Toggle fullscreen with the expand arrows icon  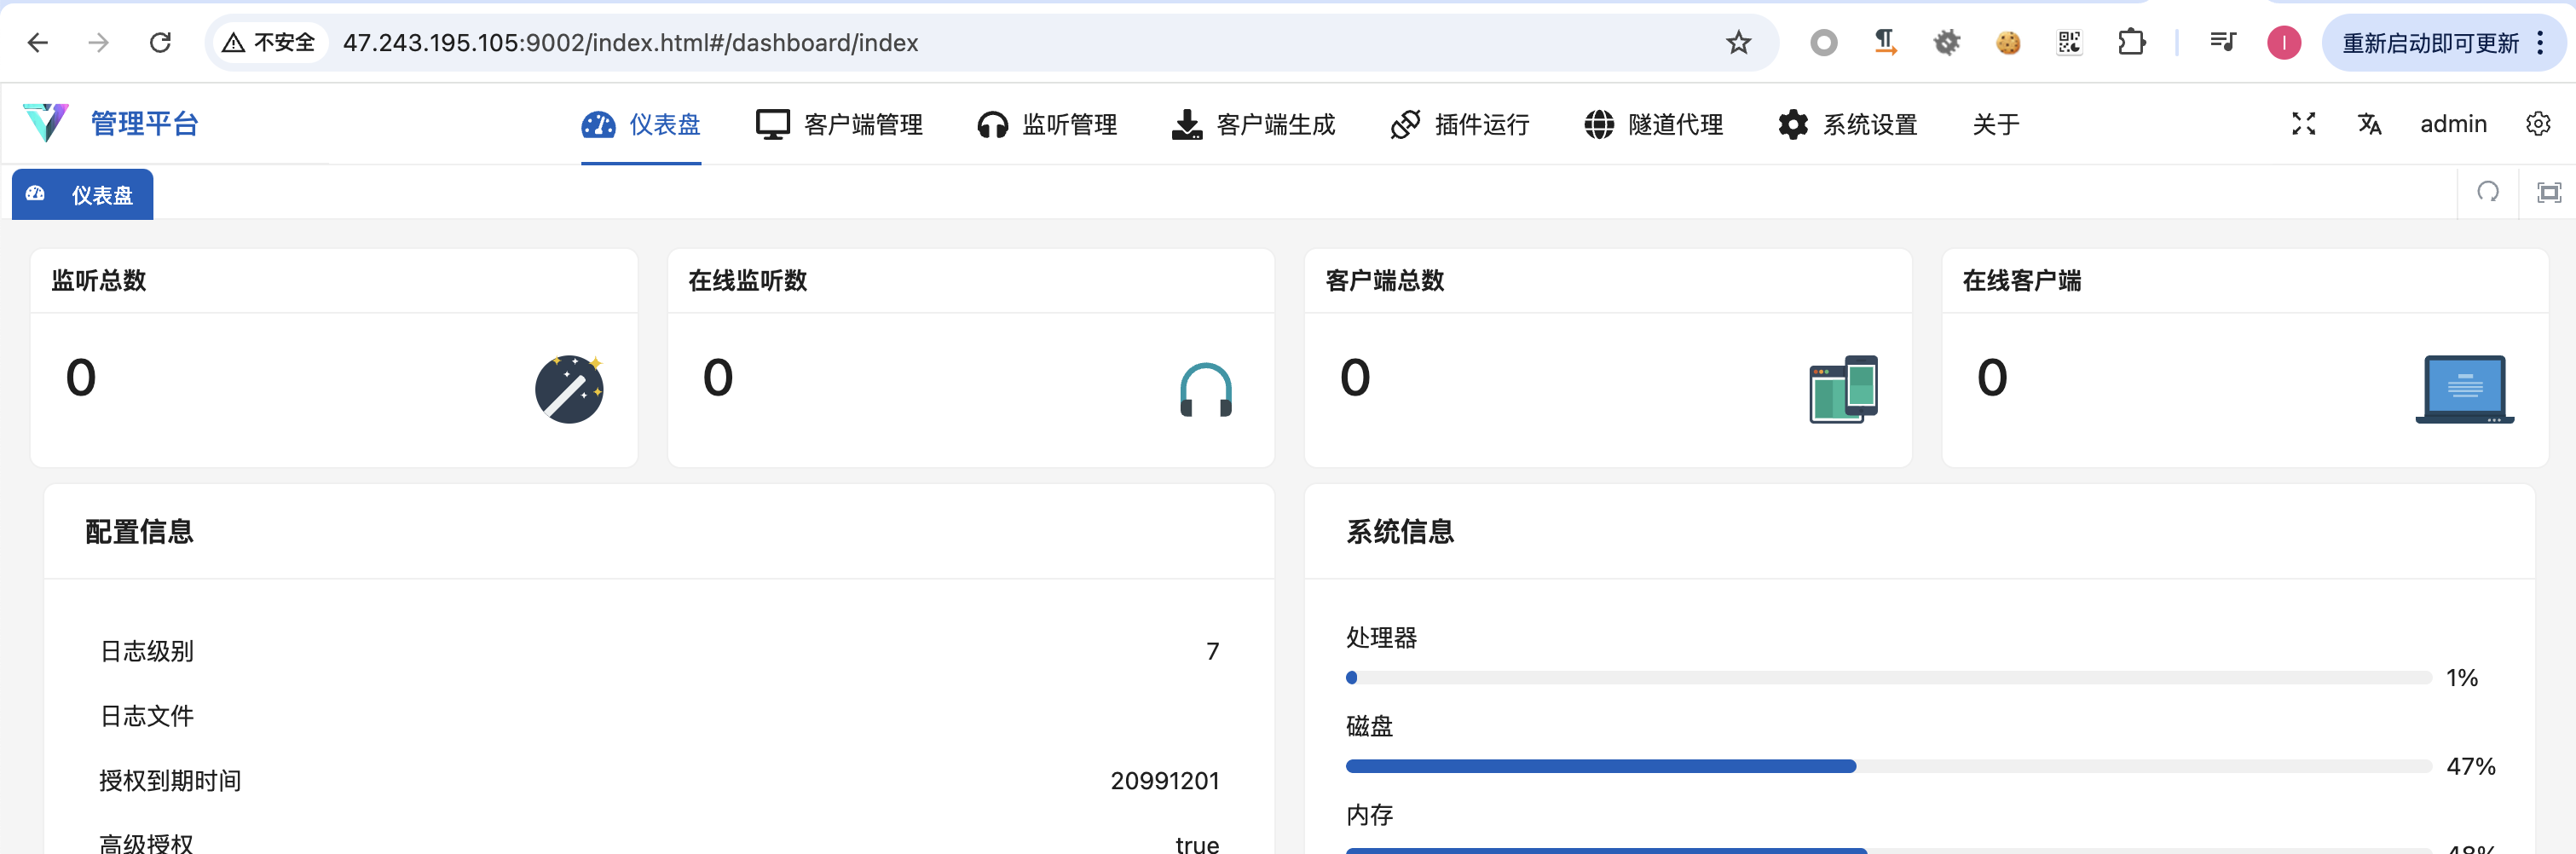click(2303, 124)
